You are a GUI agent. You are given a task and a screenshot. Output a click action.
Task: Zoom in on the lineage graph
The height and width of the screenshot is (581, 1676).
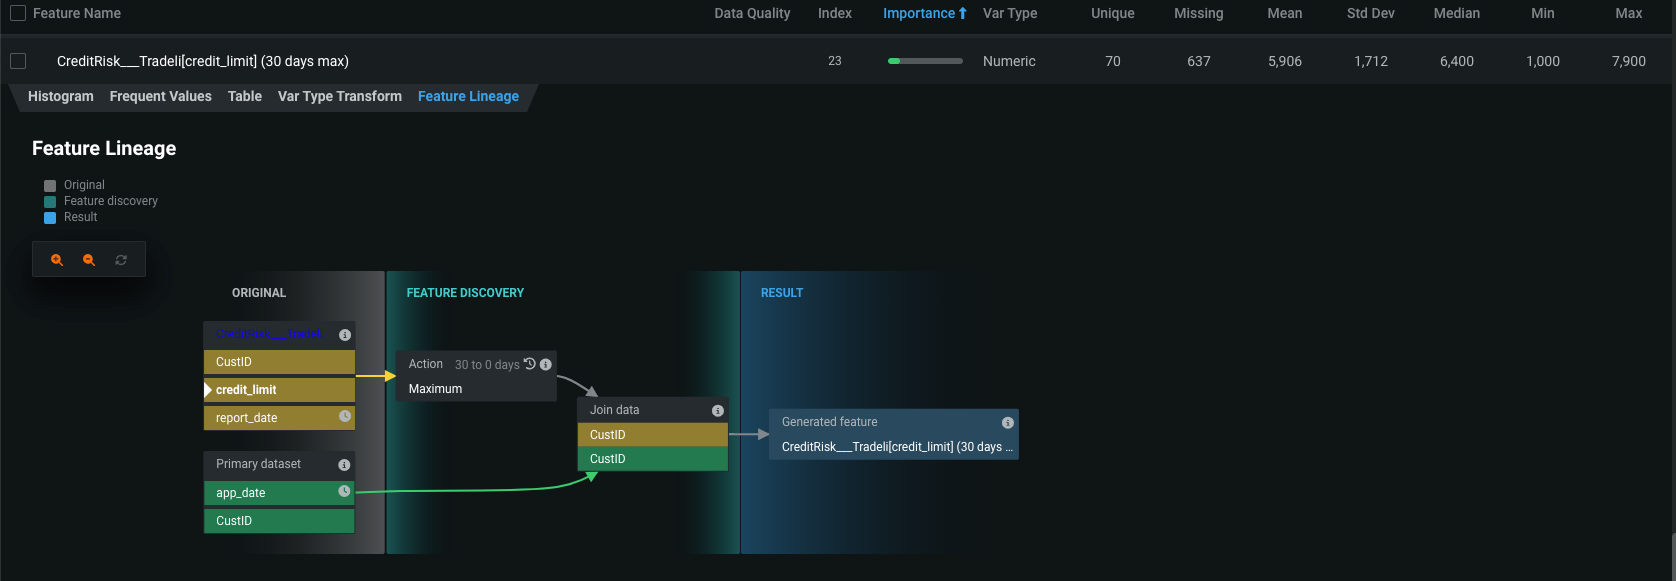tap(57, 260)
